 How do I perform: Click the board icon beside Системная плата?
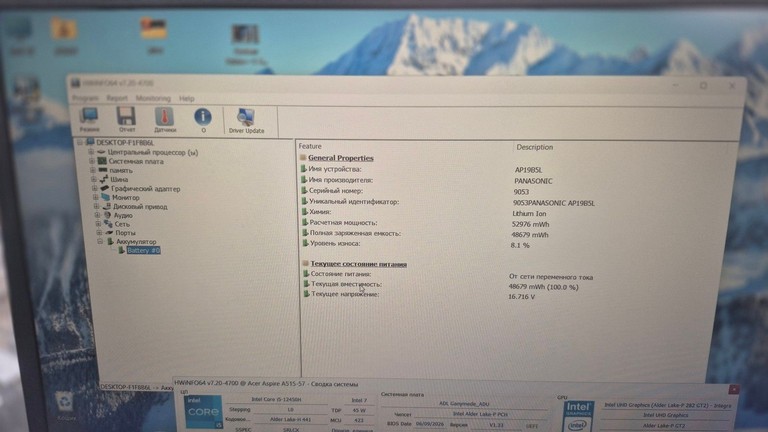point(102,161)
